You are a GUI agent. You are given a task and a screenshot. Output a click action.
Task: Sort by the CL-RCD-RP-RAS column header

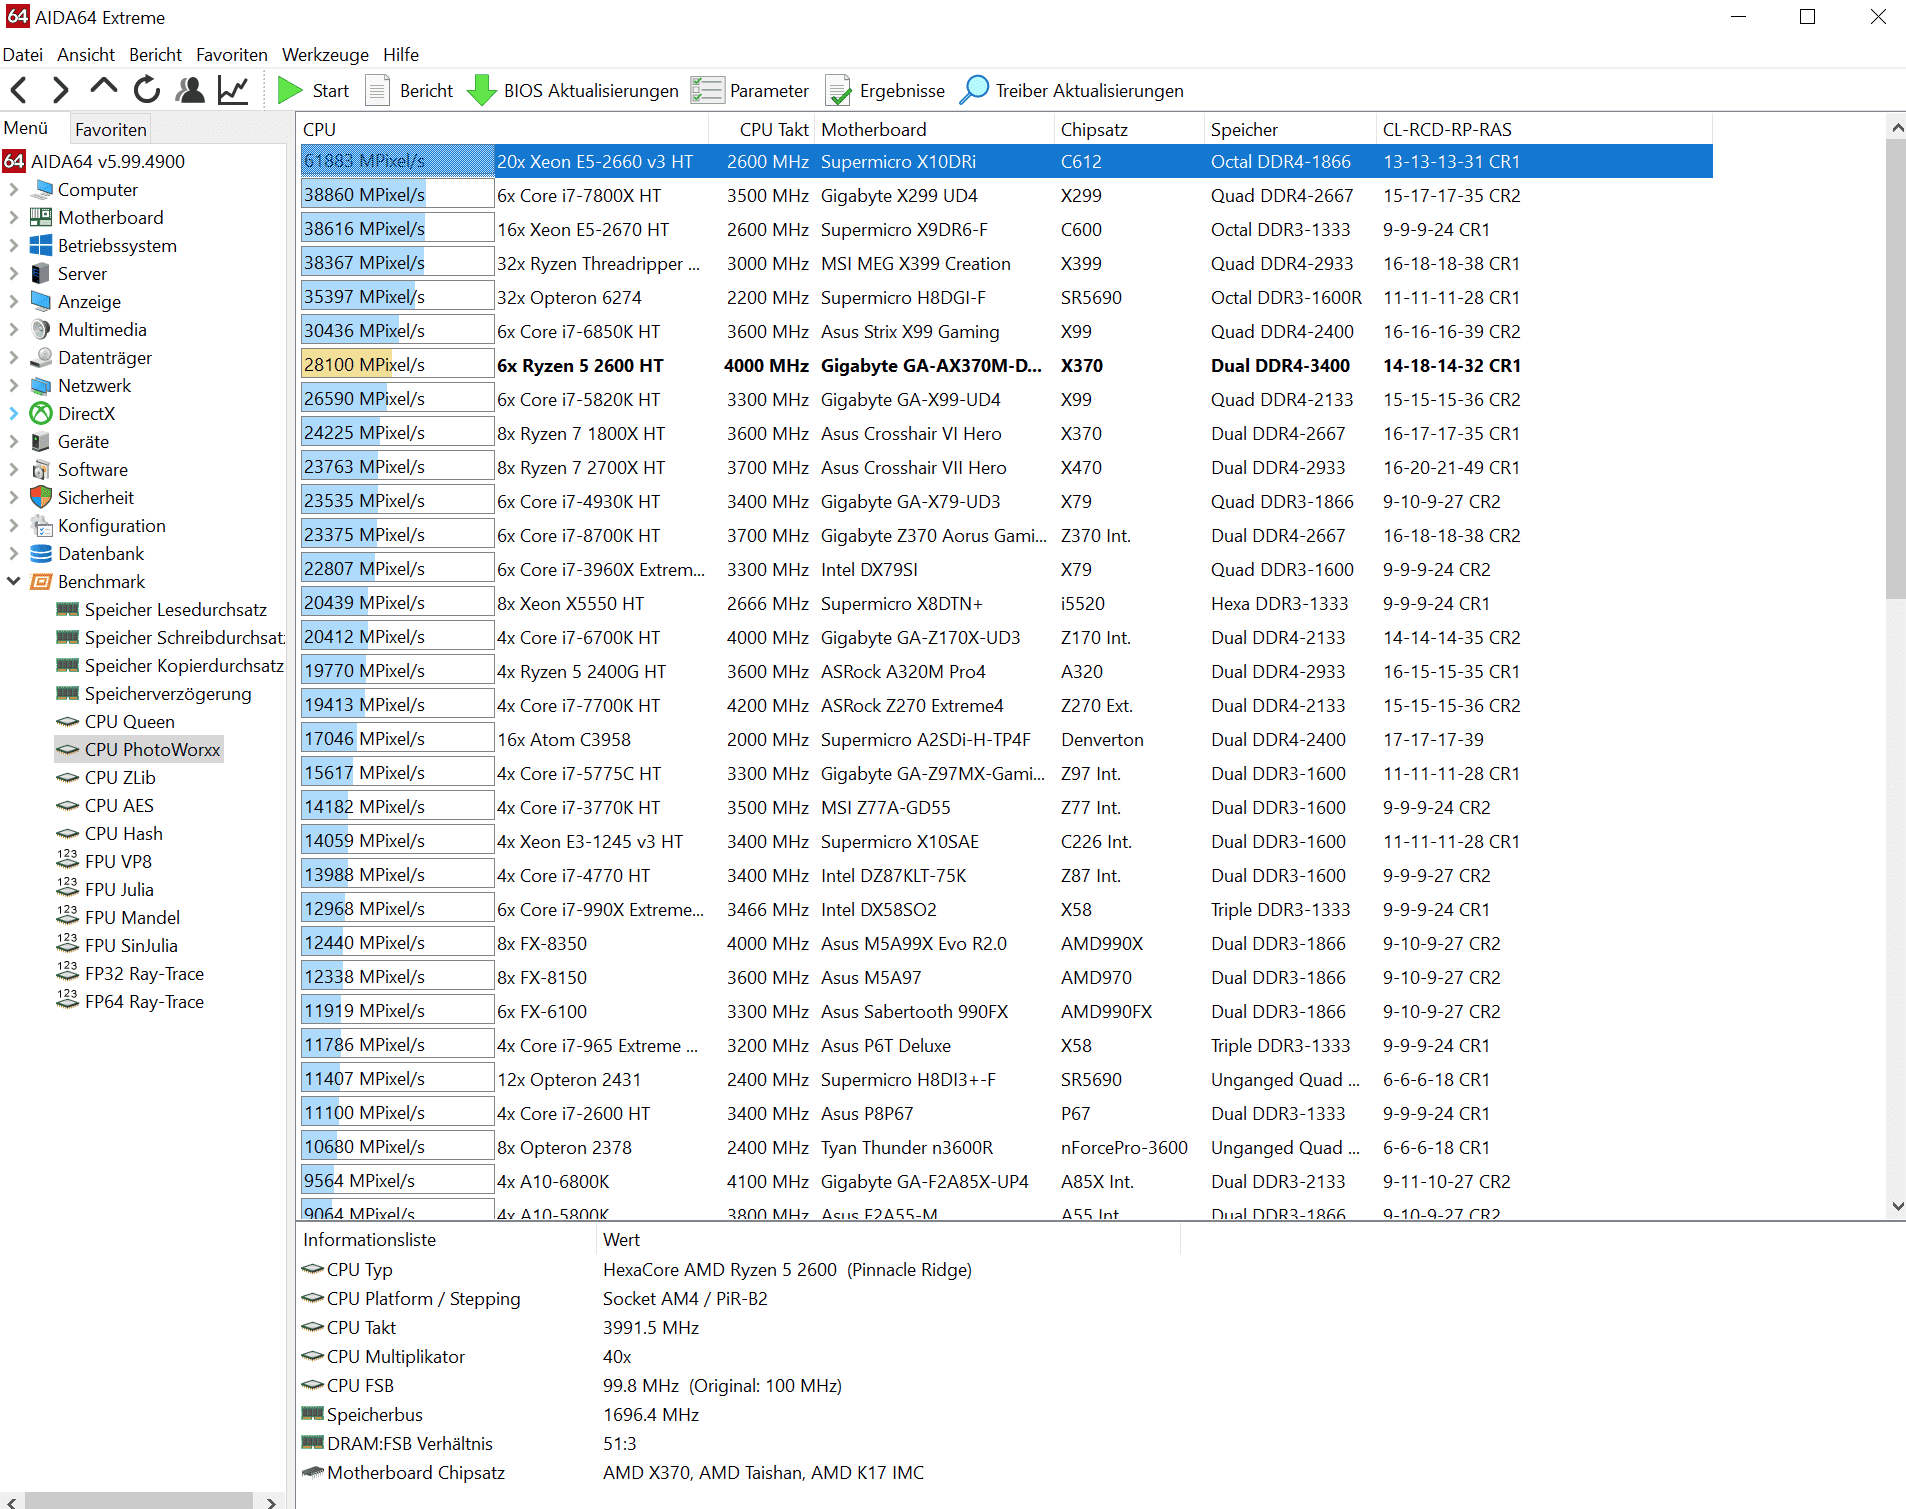(1543, 129)
